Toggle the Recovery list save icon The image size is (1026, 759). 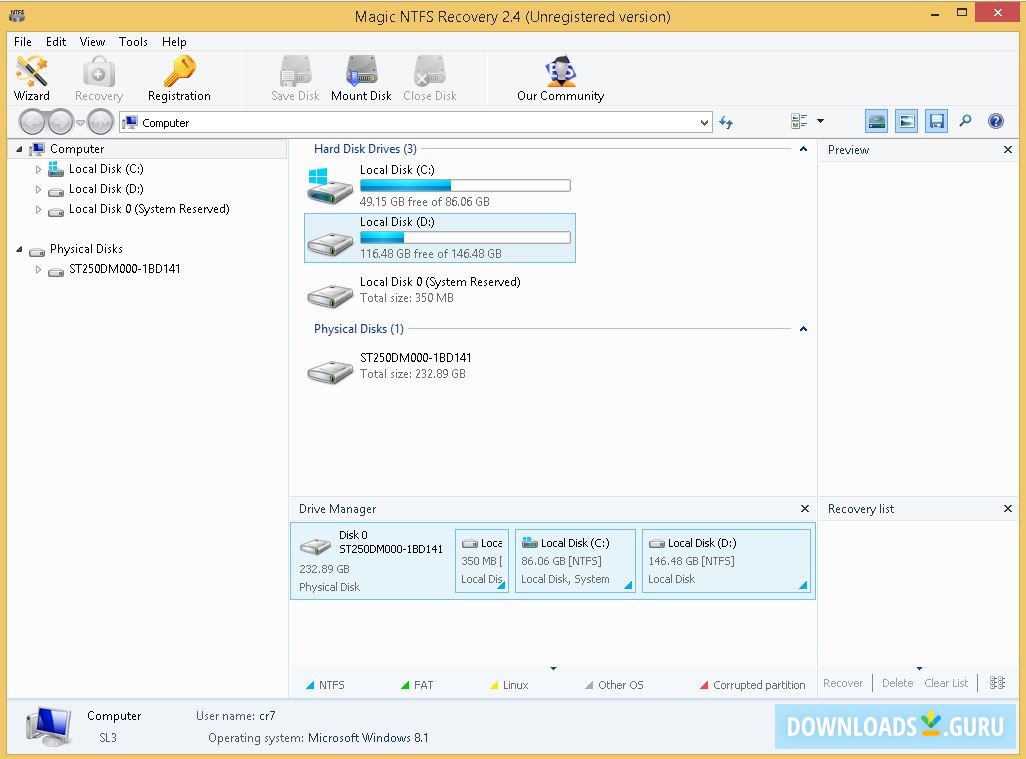936,121
